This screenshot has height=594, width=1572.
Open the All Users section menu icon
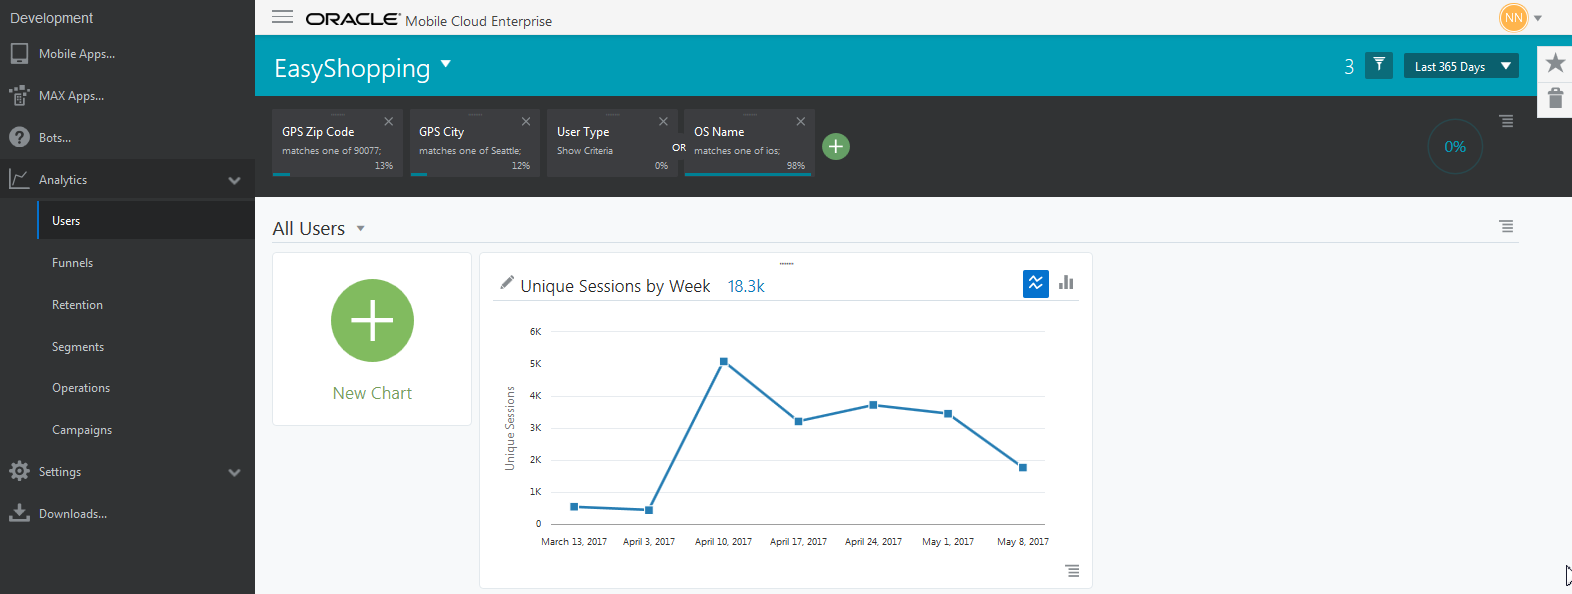[1506, 226]
